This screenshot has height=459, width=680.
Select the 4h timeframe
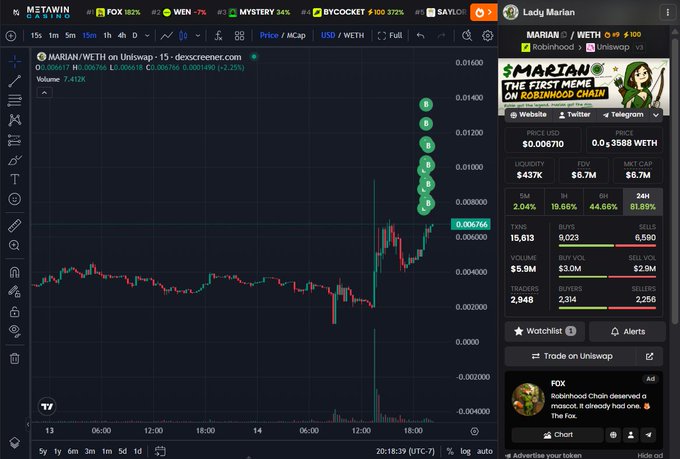coord(122,36)
